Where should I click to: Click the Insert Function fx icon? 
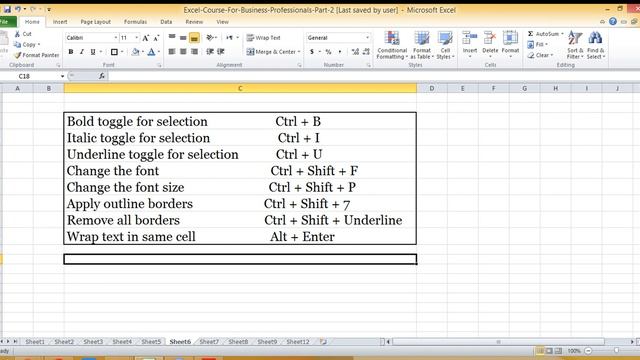click(102, 76)
